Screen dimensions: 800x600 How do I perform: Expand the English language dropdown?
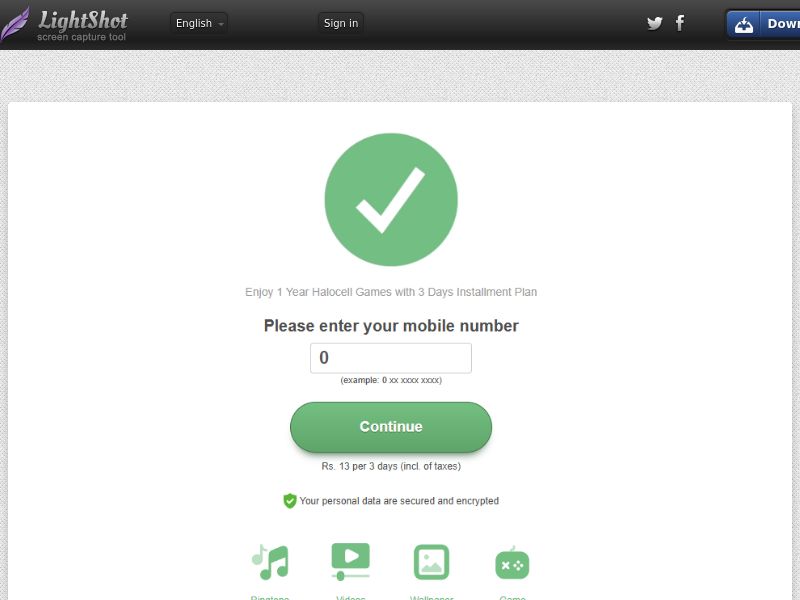[x=199, y=23]
